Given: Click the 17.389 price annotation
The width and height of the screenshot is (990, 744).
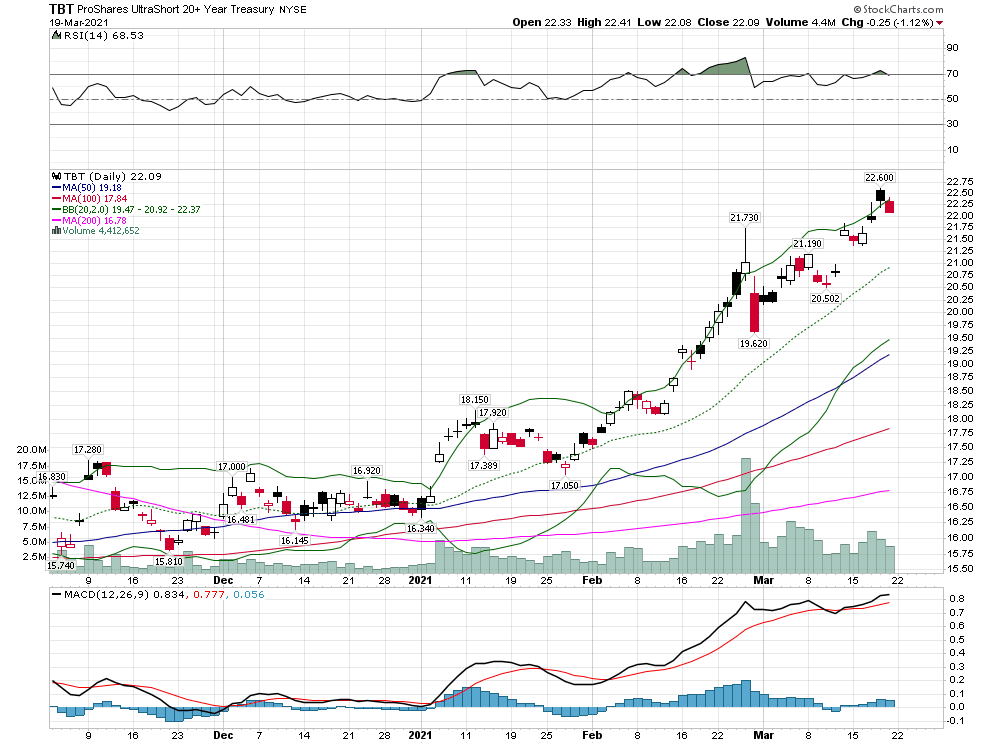Looking at the screenshot, I should [484, 465].
